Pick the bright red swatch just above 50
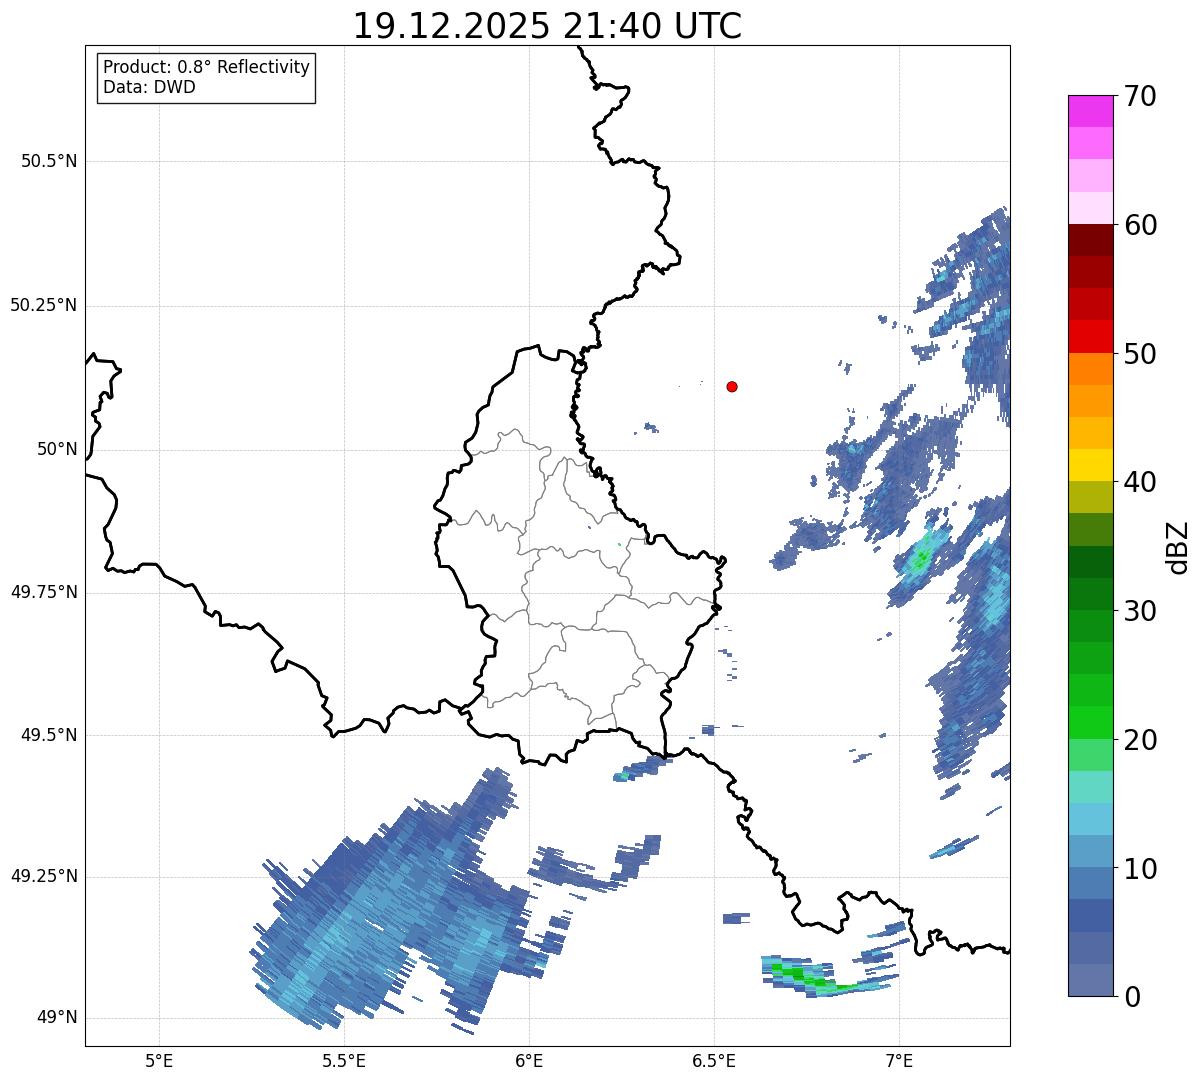 pos(1090,336)
